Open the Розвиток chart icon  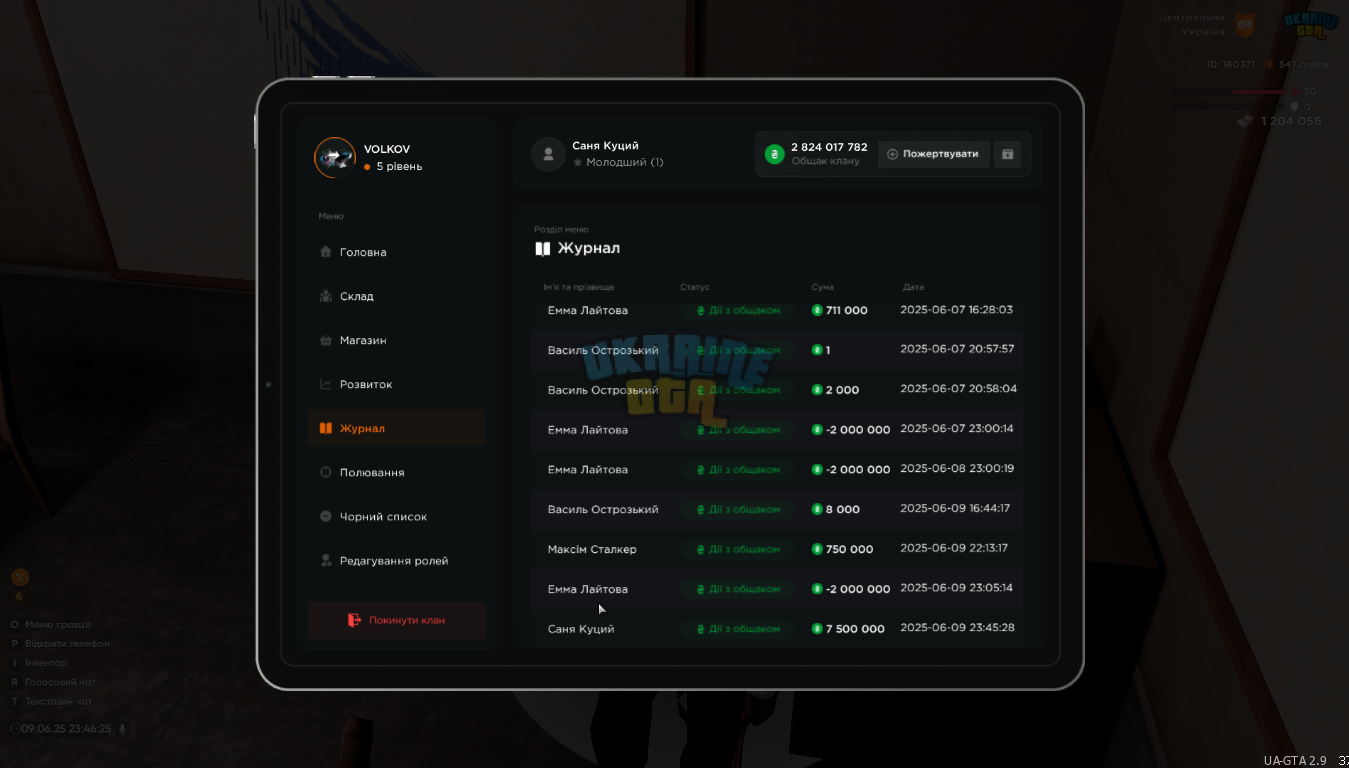[x=325, y=384]
